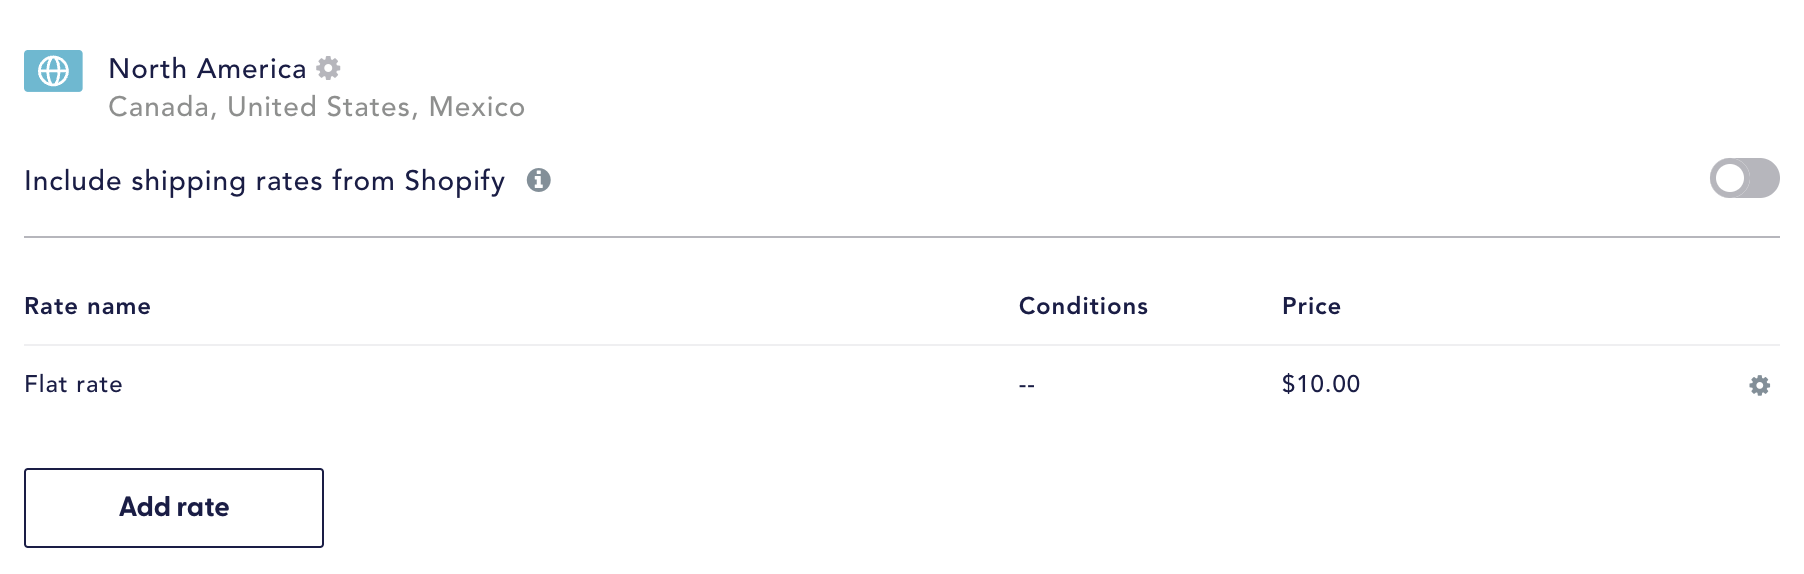Viewport: 1804px width, 574px height.
Task: Click the divider line below Shopify setting
Action: pos(902,237)
